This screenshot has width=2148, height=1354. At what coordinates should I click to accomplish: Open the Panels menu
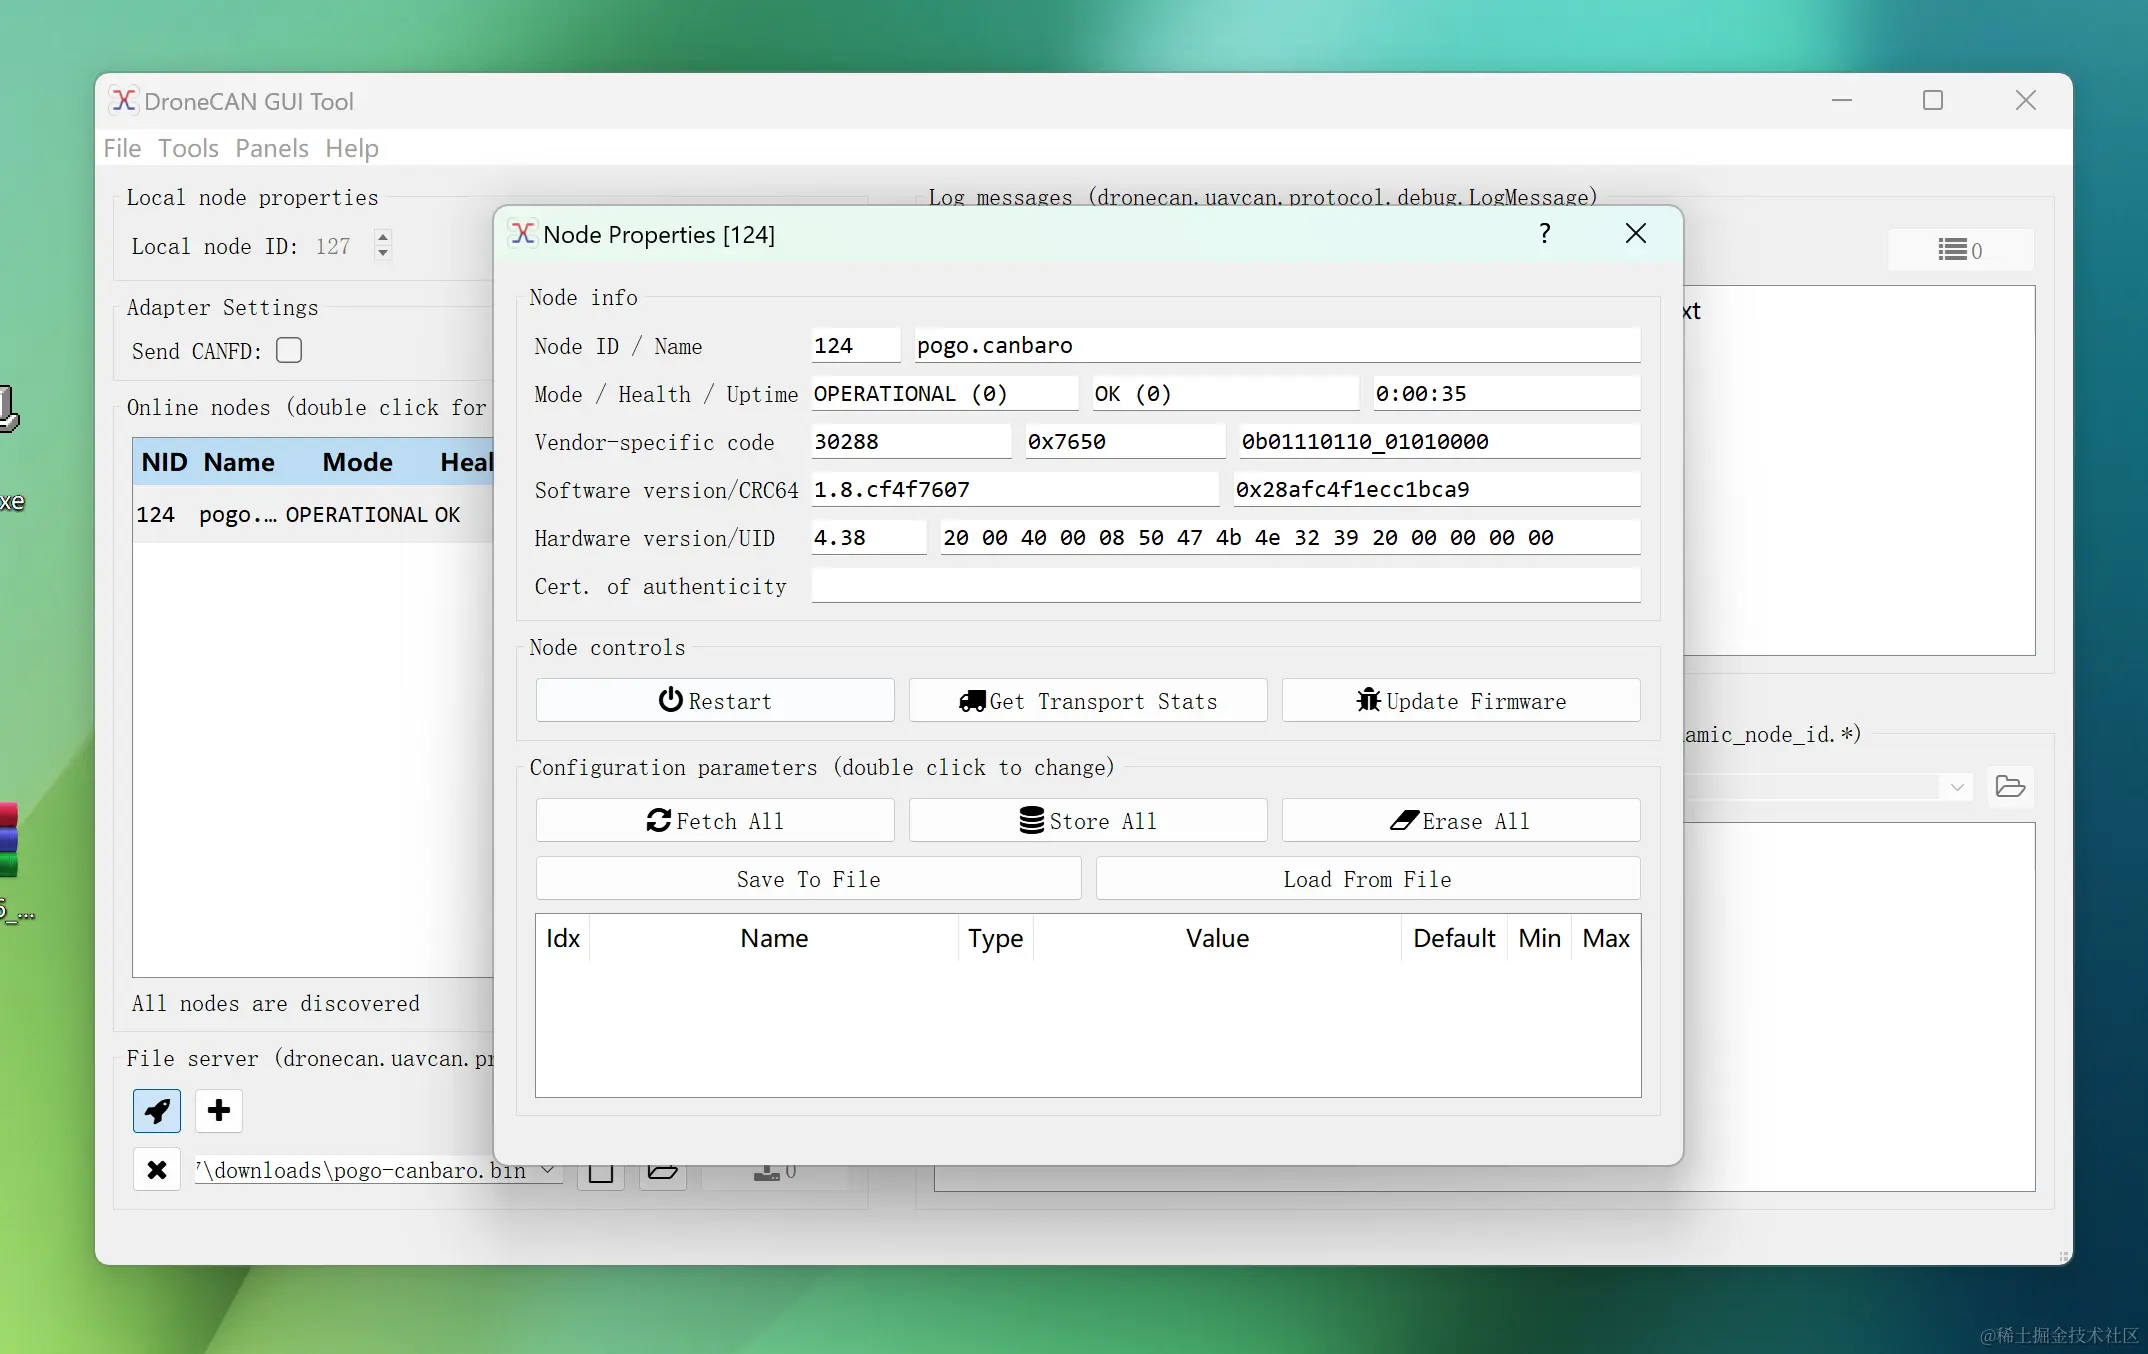pos(272,149)
